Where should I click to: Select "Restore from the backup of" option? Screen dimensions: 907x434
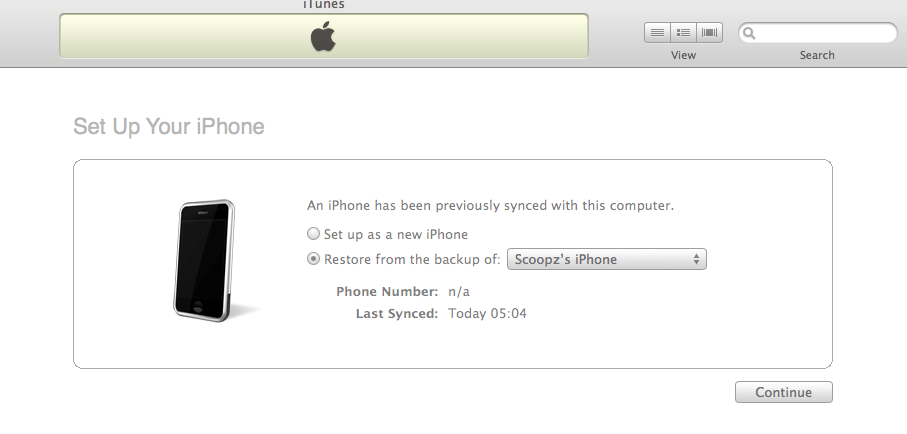coord(314,260)
